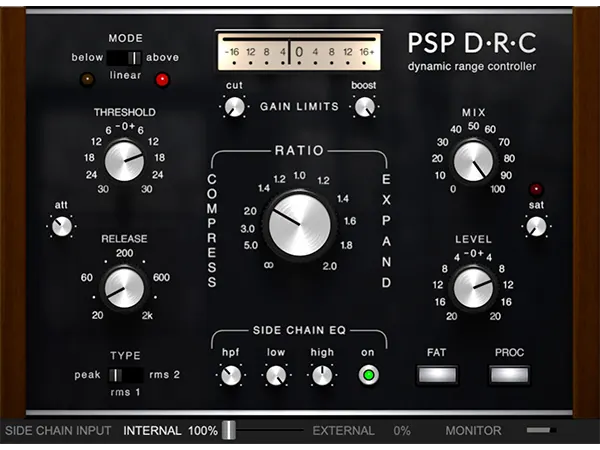Flip the MODE below/above switch
Viewport: 600px width, 450px height.
(124, 58)
